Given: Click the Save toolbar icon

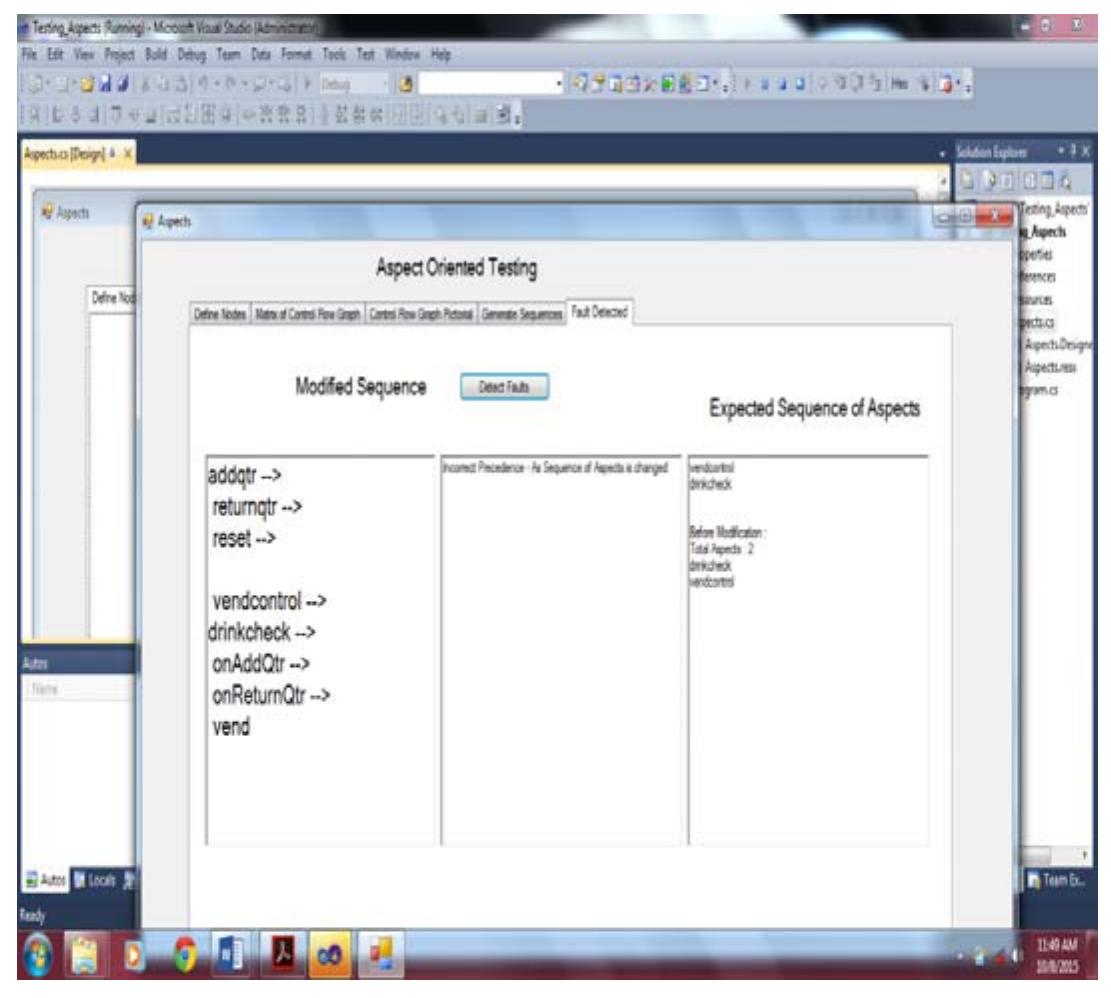Looking at the screenshot, I should click(105, 84).
